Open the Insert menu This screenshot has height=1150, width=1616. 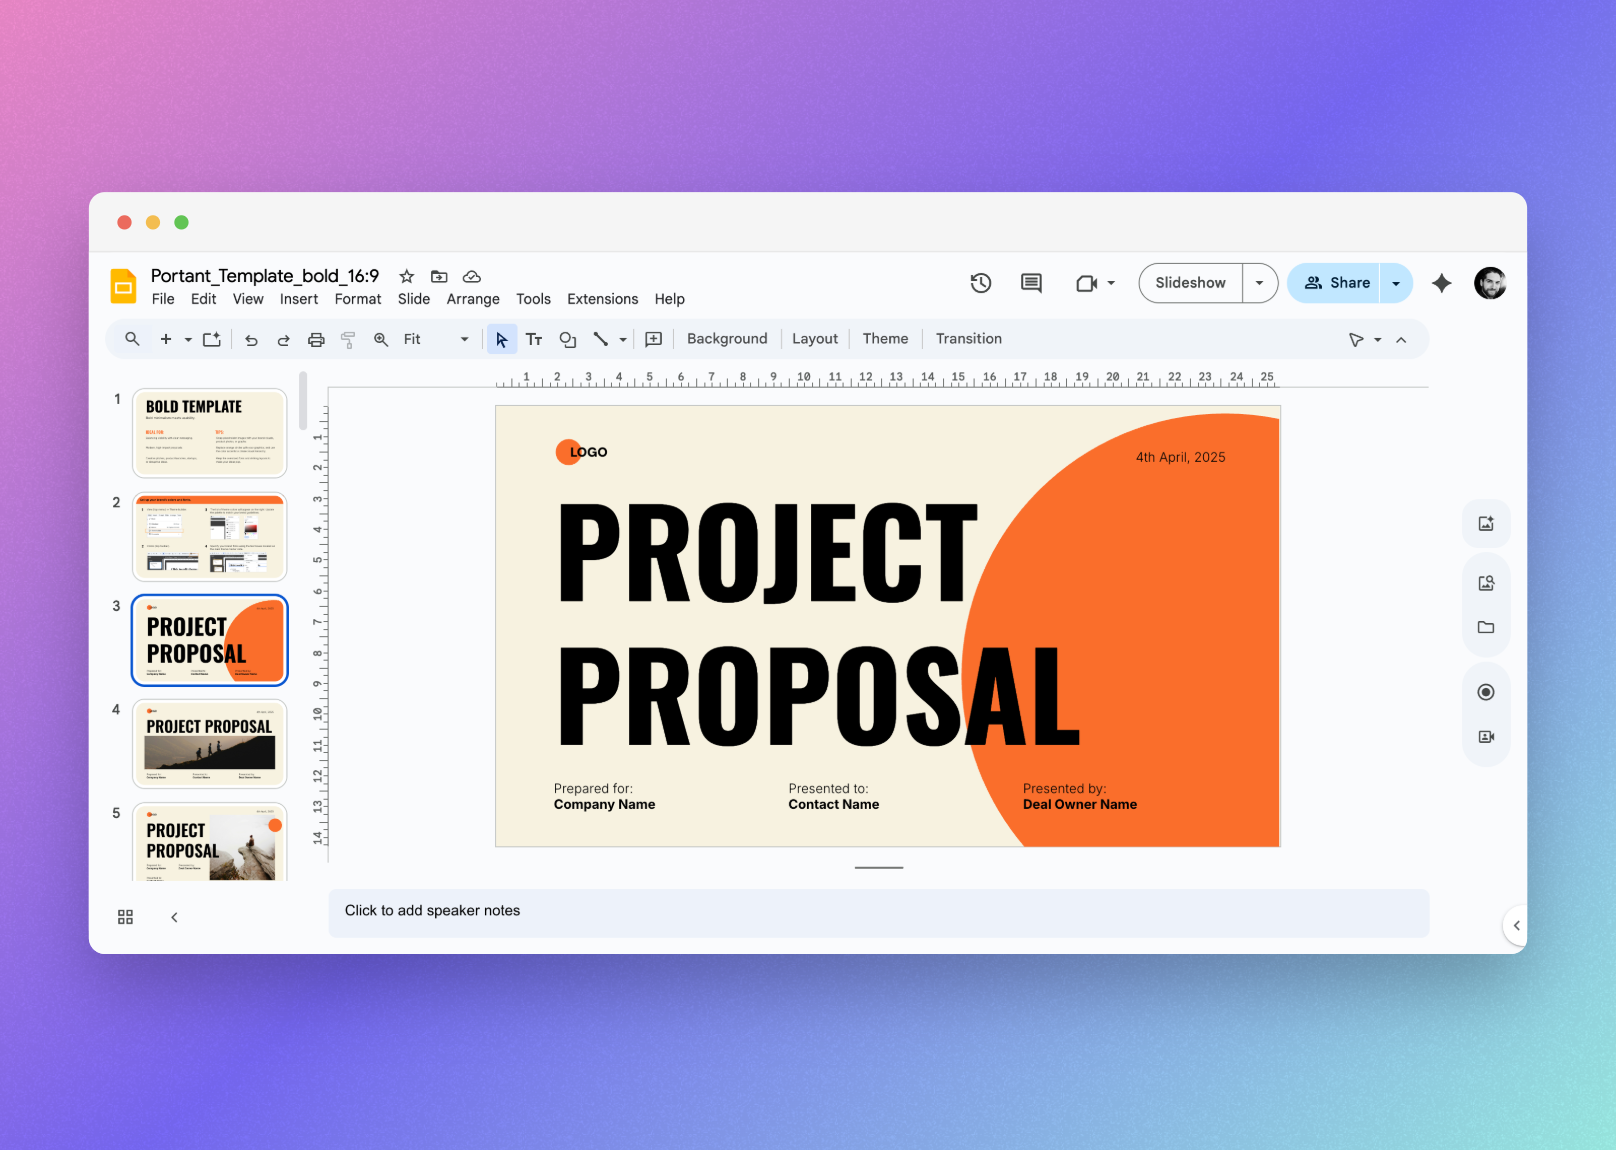click(299, 299)
